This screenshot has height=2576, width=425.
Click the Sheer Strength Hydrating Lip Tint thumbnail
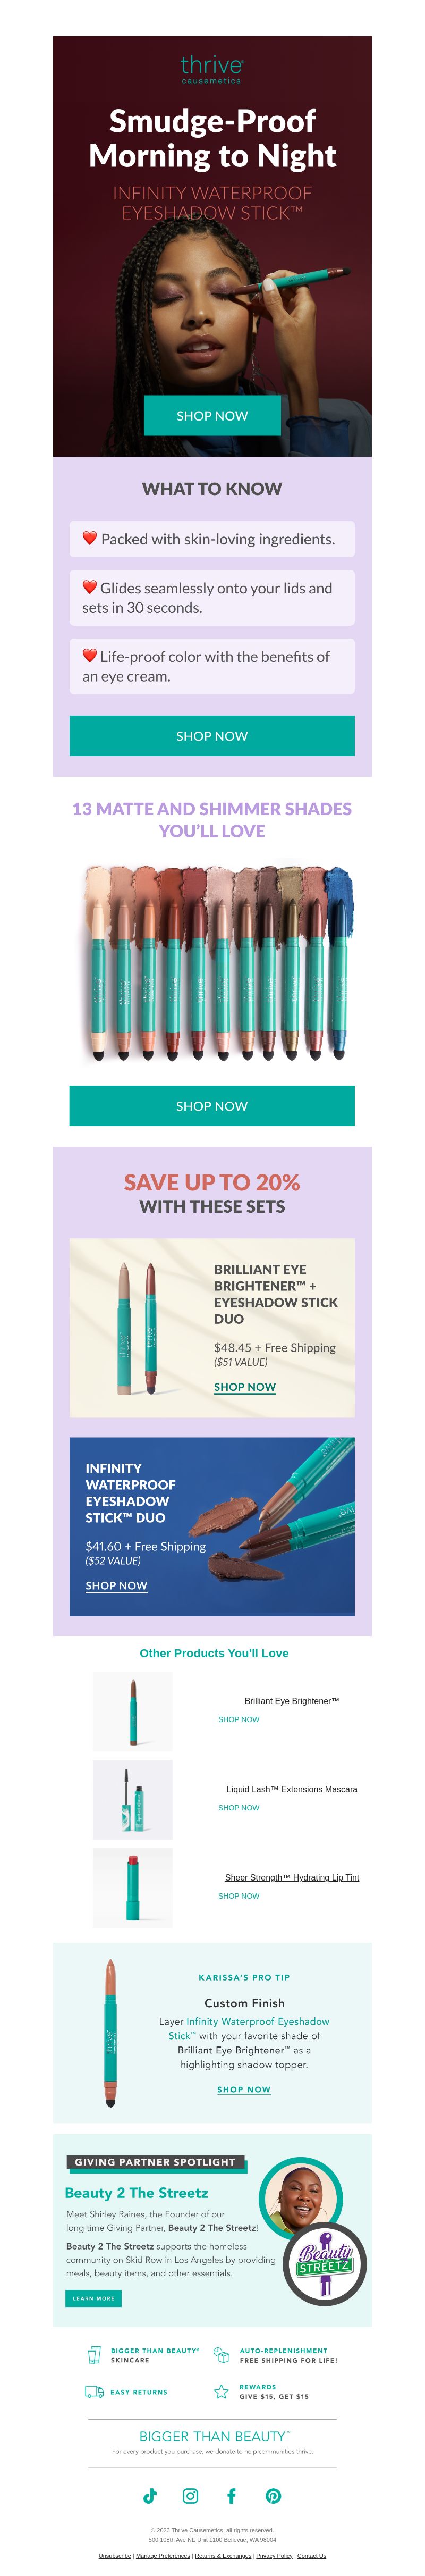coord(133,1888)
